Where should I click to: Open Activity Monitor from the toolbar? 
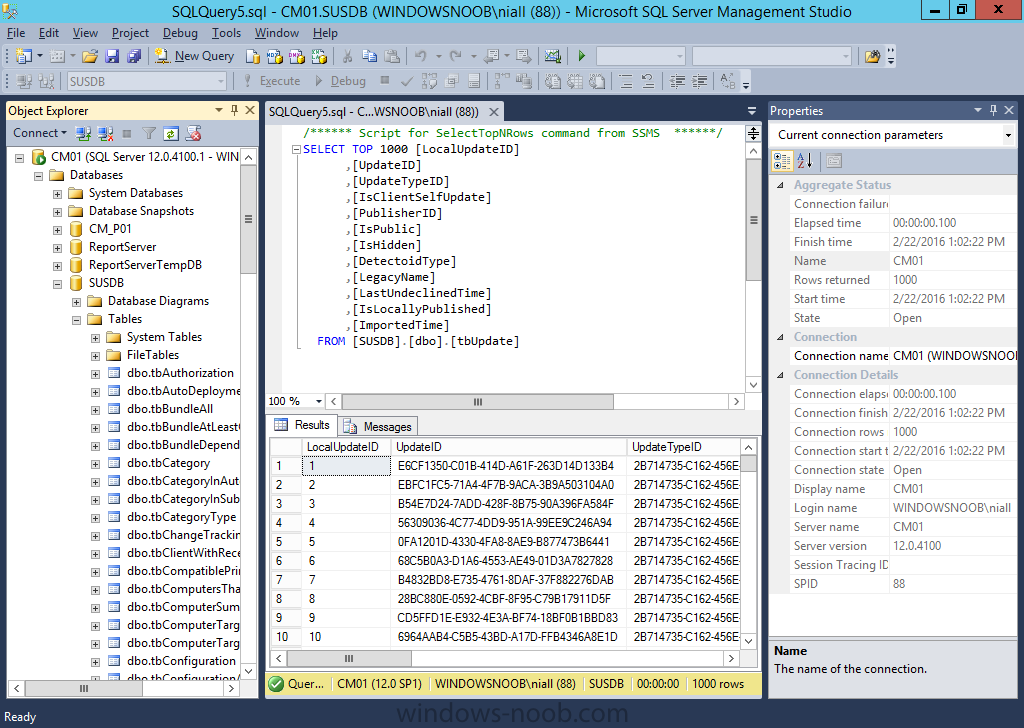[x=552, y=57]
